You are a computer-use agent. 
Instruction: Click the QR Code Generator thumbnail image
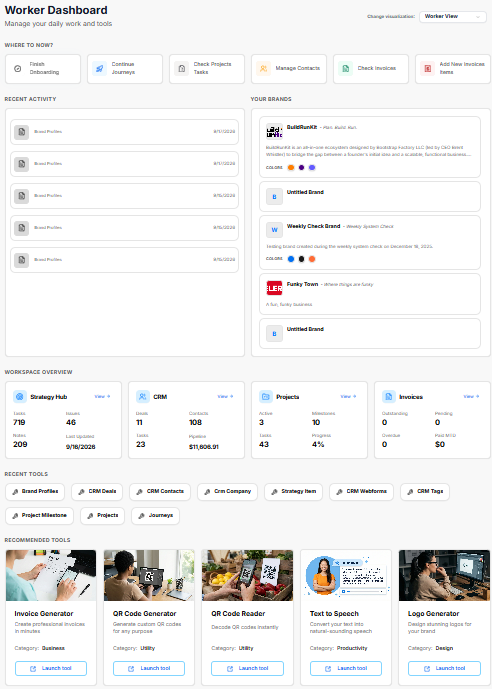tap(149, 575)
